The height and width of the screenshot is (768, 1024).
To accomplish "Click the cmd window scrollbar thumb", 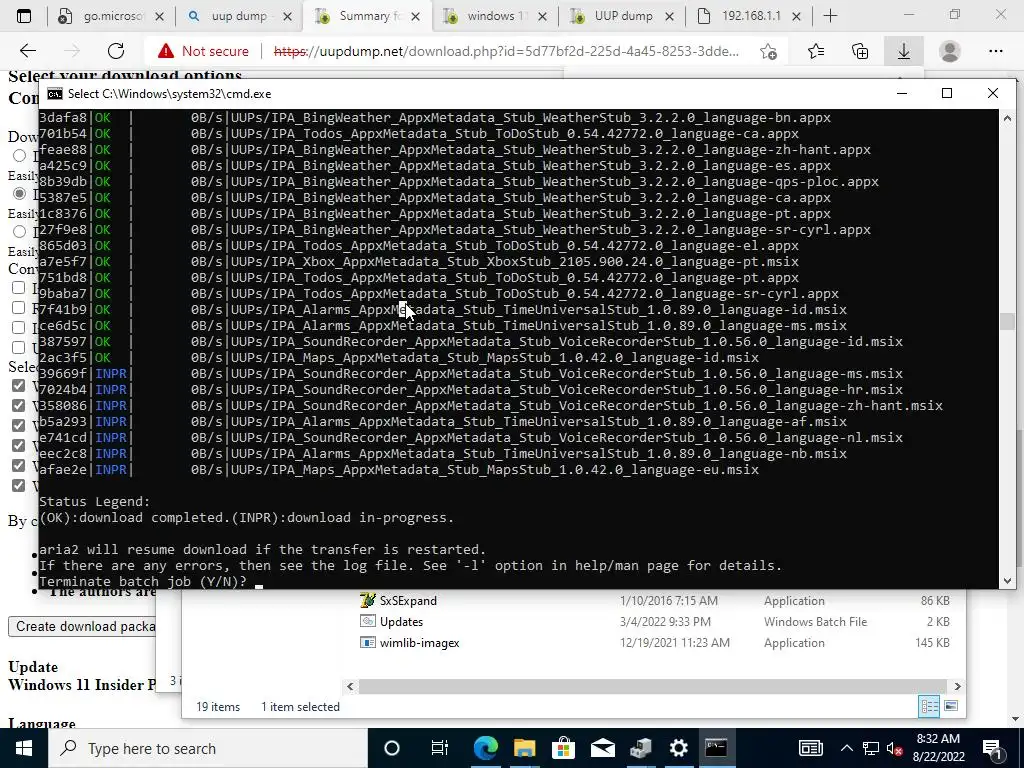I will tap(1006, 321).
